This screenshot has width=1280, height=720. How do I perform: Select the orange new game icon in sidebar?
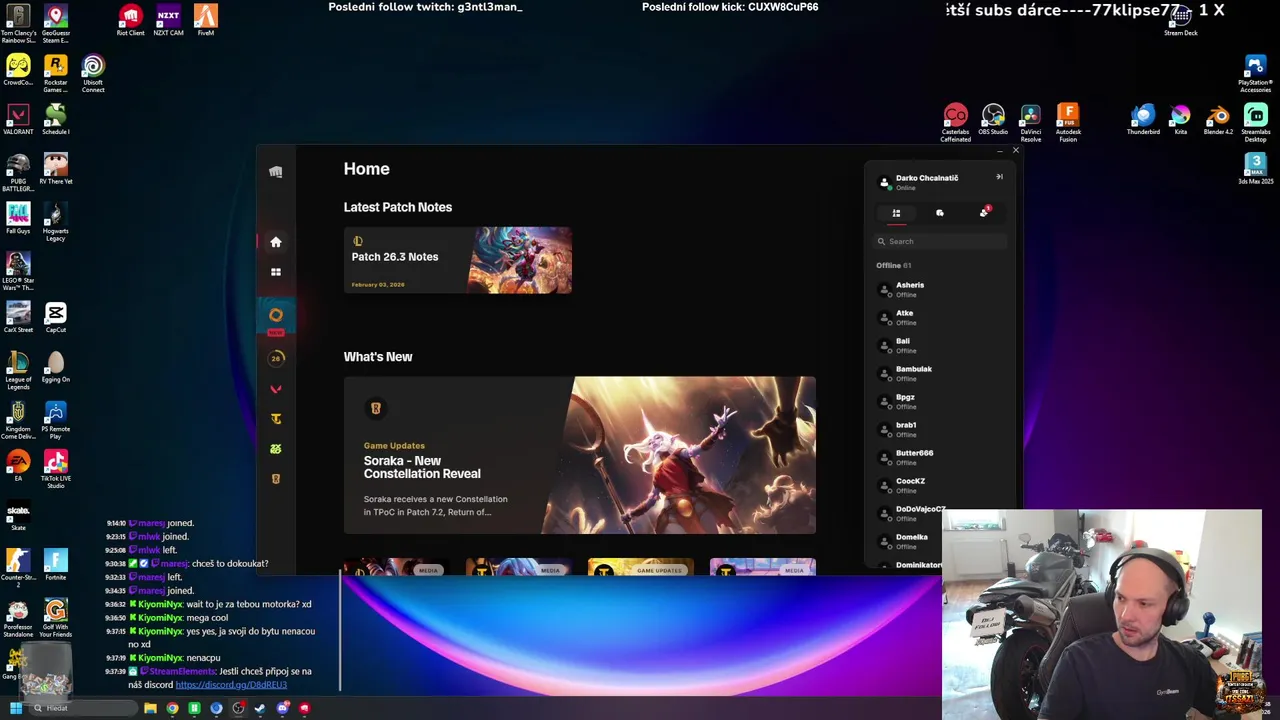click(x=276, y=316)
